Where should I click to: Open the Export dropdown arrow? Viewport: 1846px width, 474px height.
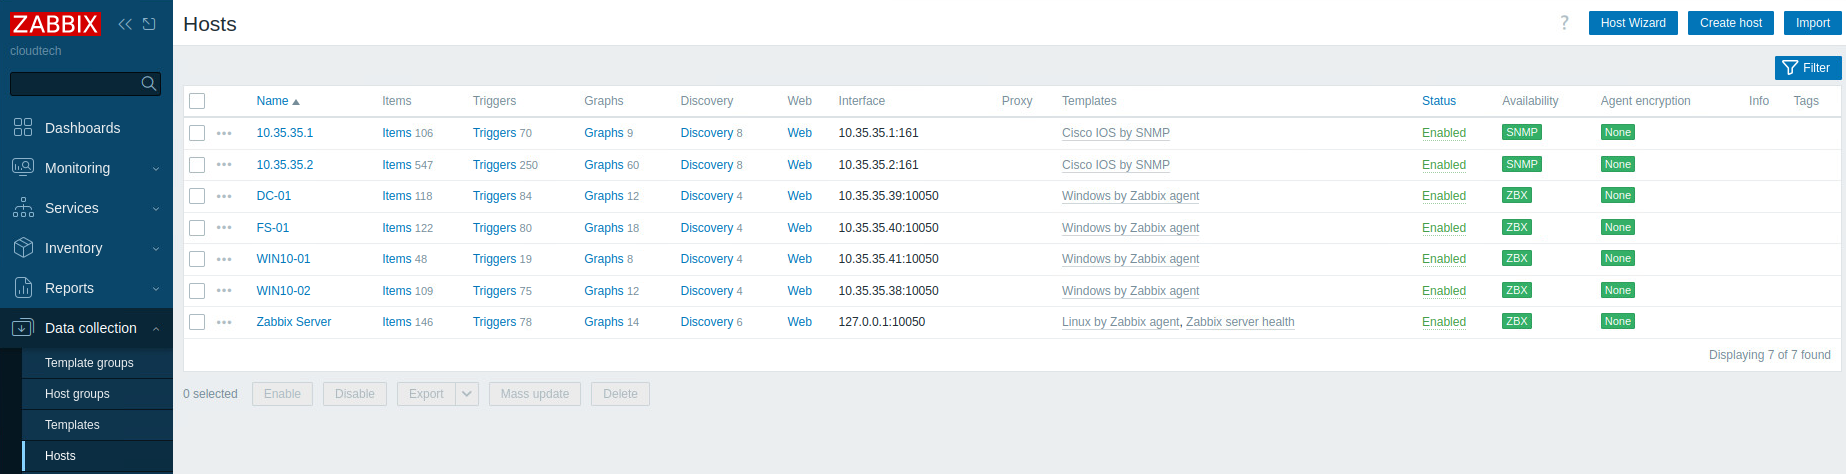coord(467,394)
